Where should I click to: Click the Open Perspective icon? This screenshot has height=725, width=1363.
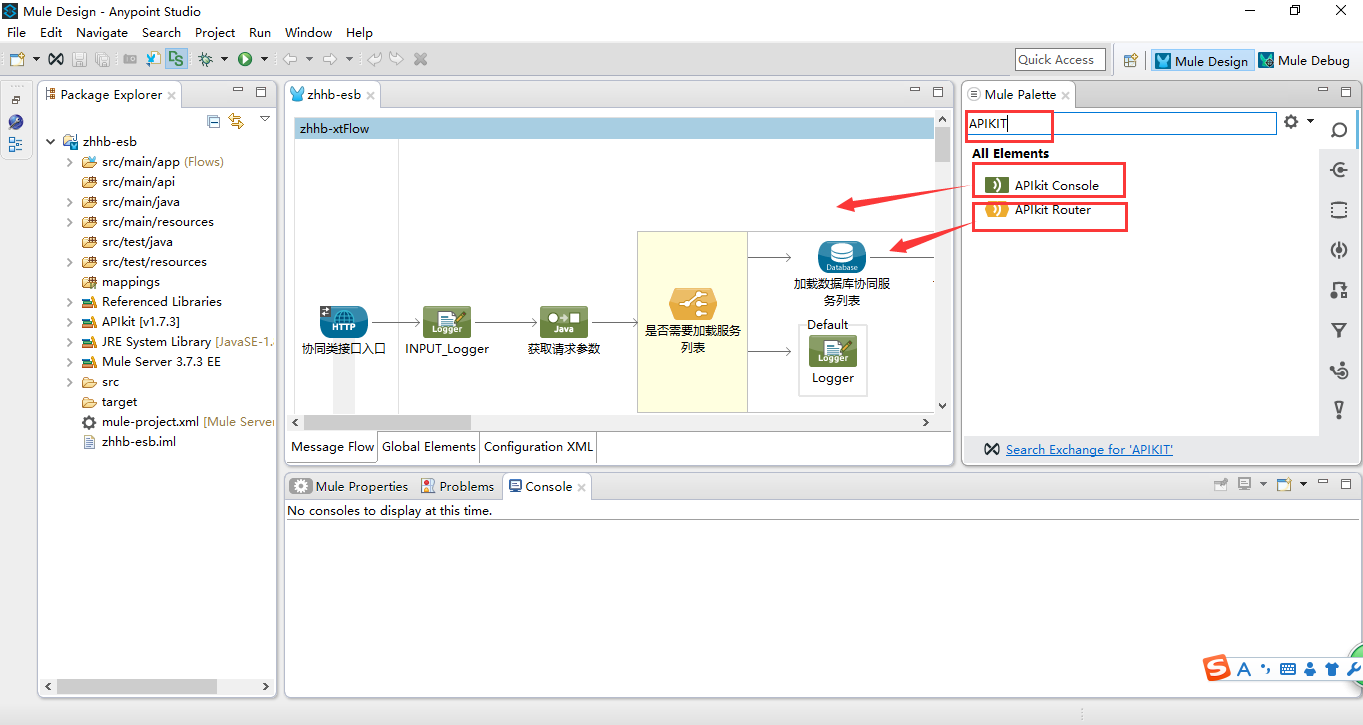(x=1130, y=60)
